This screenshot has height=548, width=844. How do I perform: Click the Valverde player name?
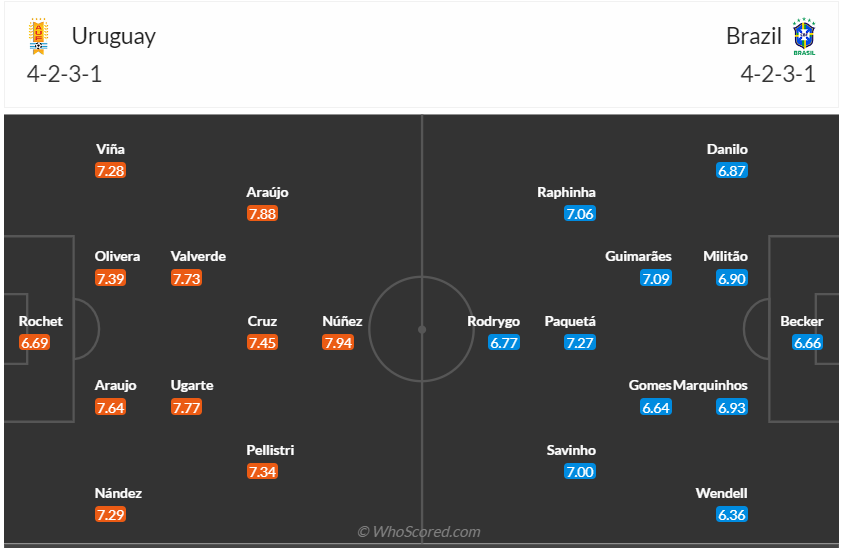coord(198,256)
